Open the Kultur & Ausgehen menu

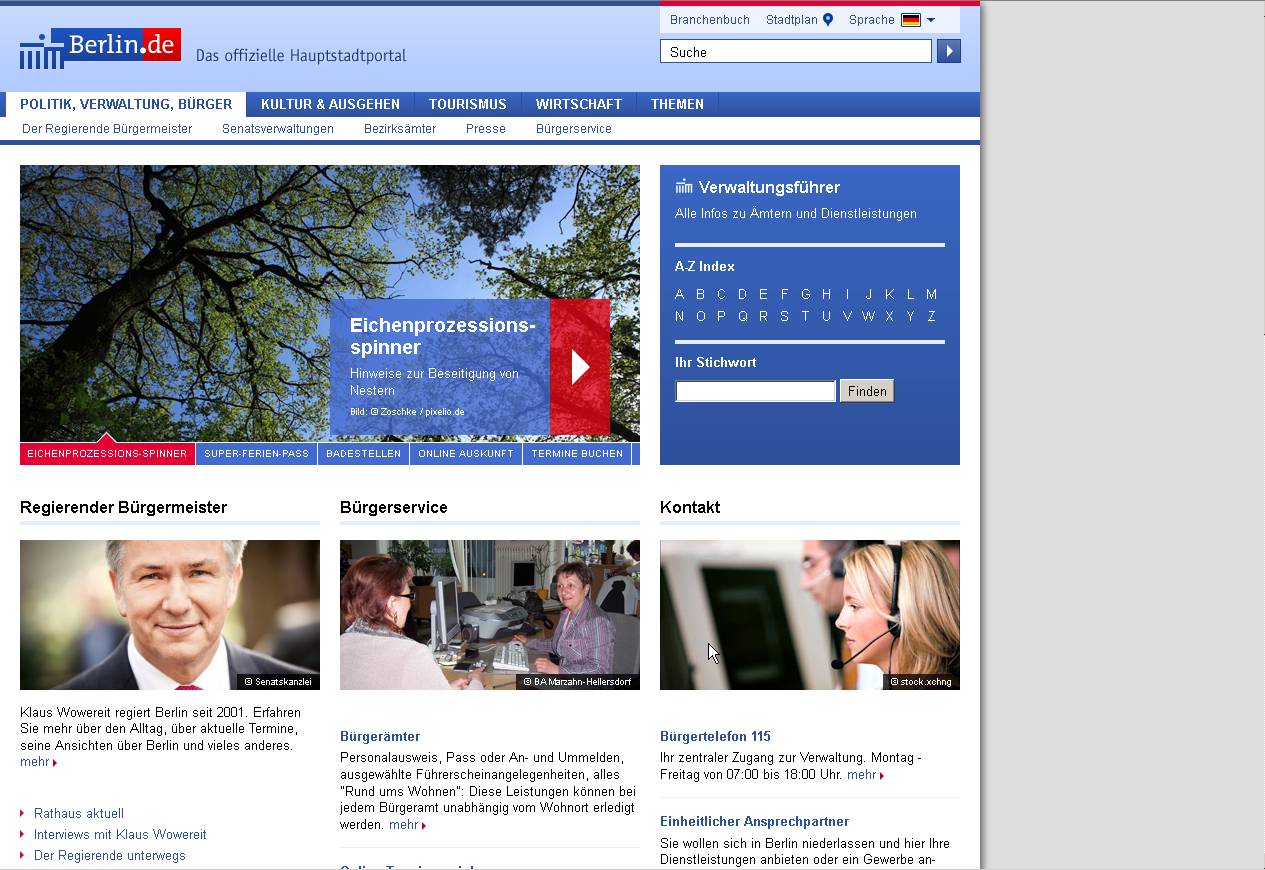tap(330, 104)
